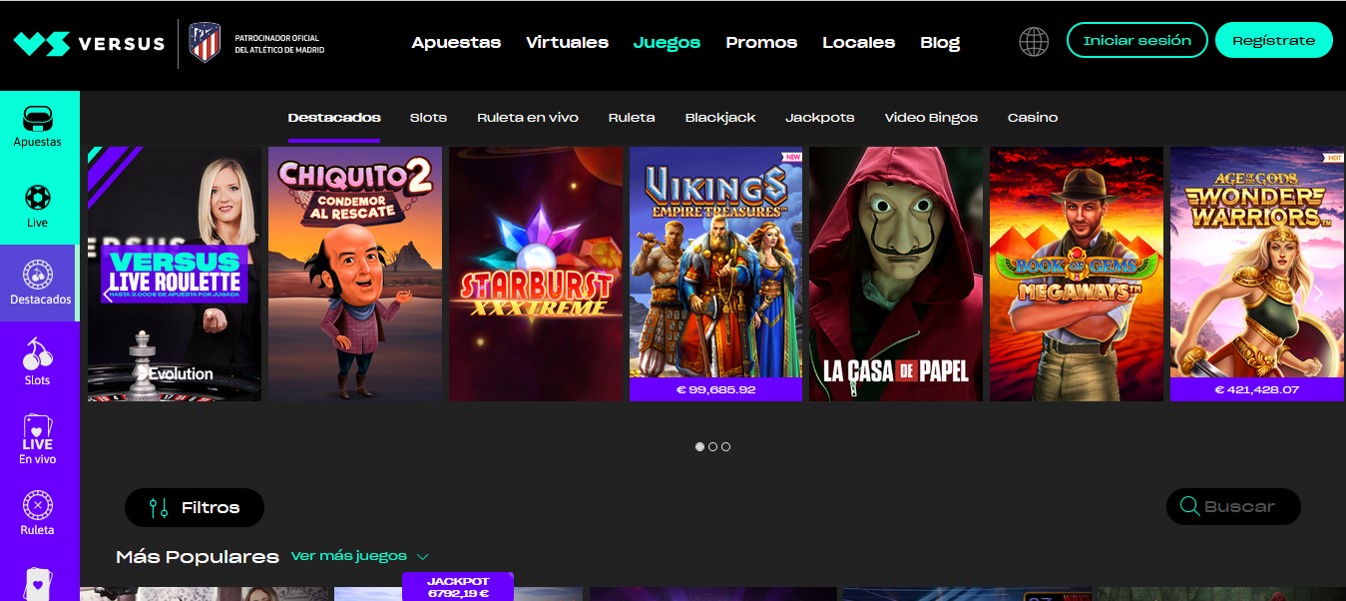Select the Blackjack category tab

720,117
